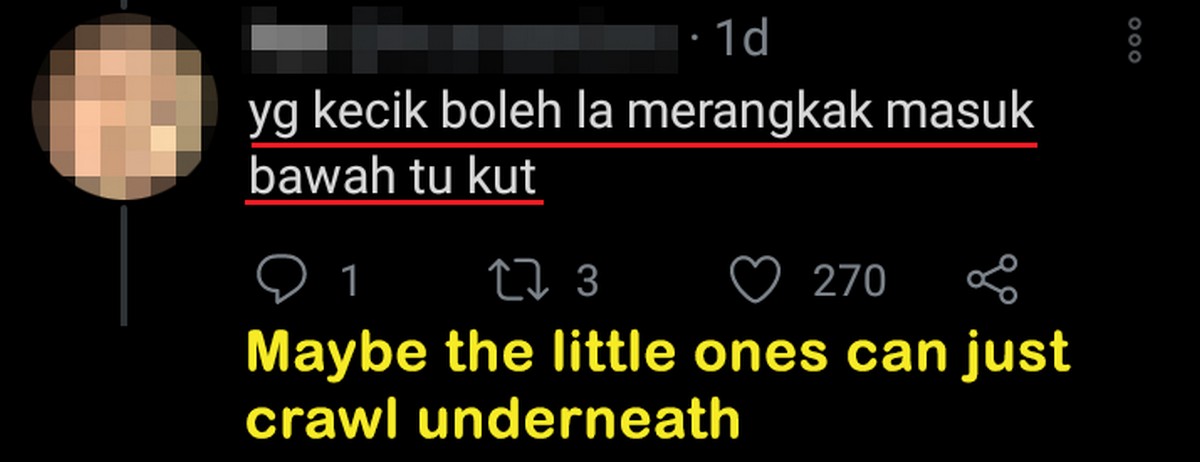Click the short blurred display name
Screen dimensions: 1200x462
pyautogui.click(x=289, y=38)
